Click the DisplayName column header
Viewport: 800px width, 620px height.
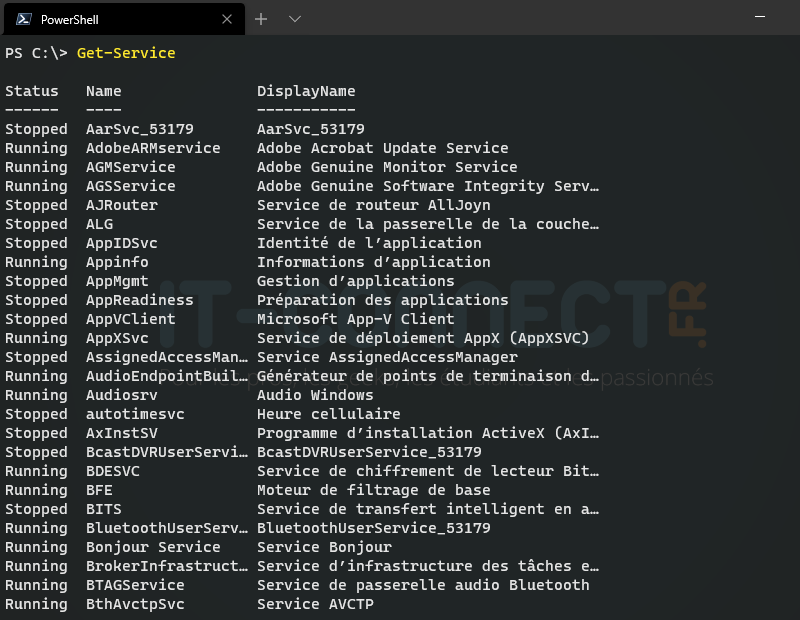(306, 91)
